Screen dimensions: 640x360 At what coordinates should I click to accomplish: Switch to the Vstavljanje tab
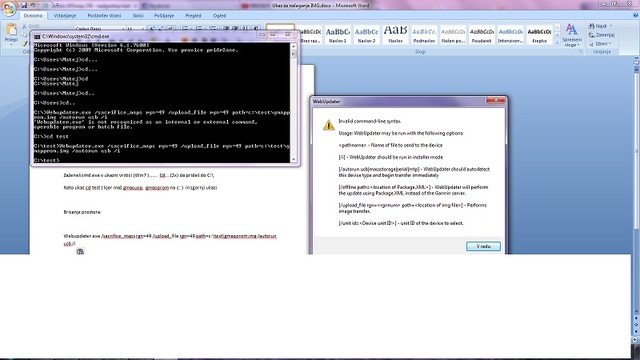click(x=65, y=16)
